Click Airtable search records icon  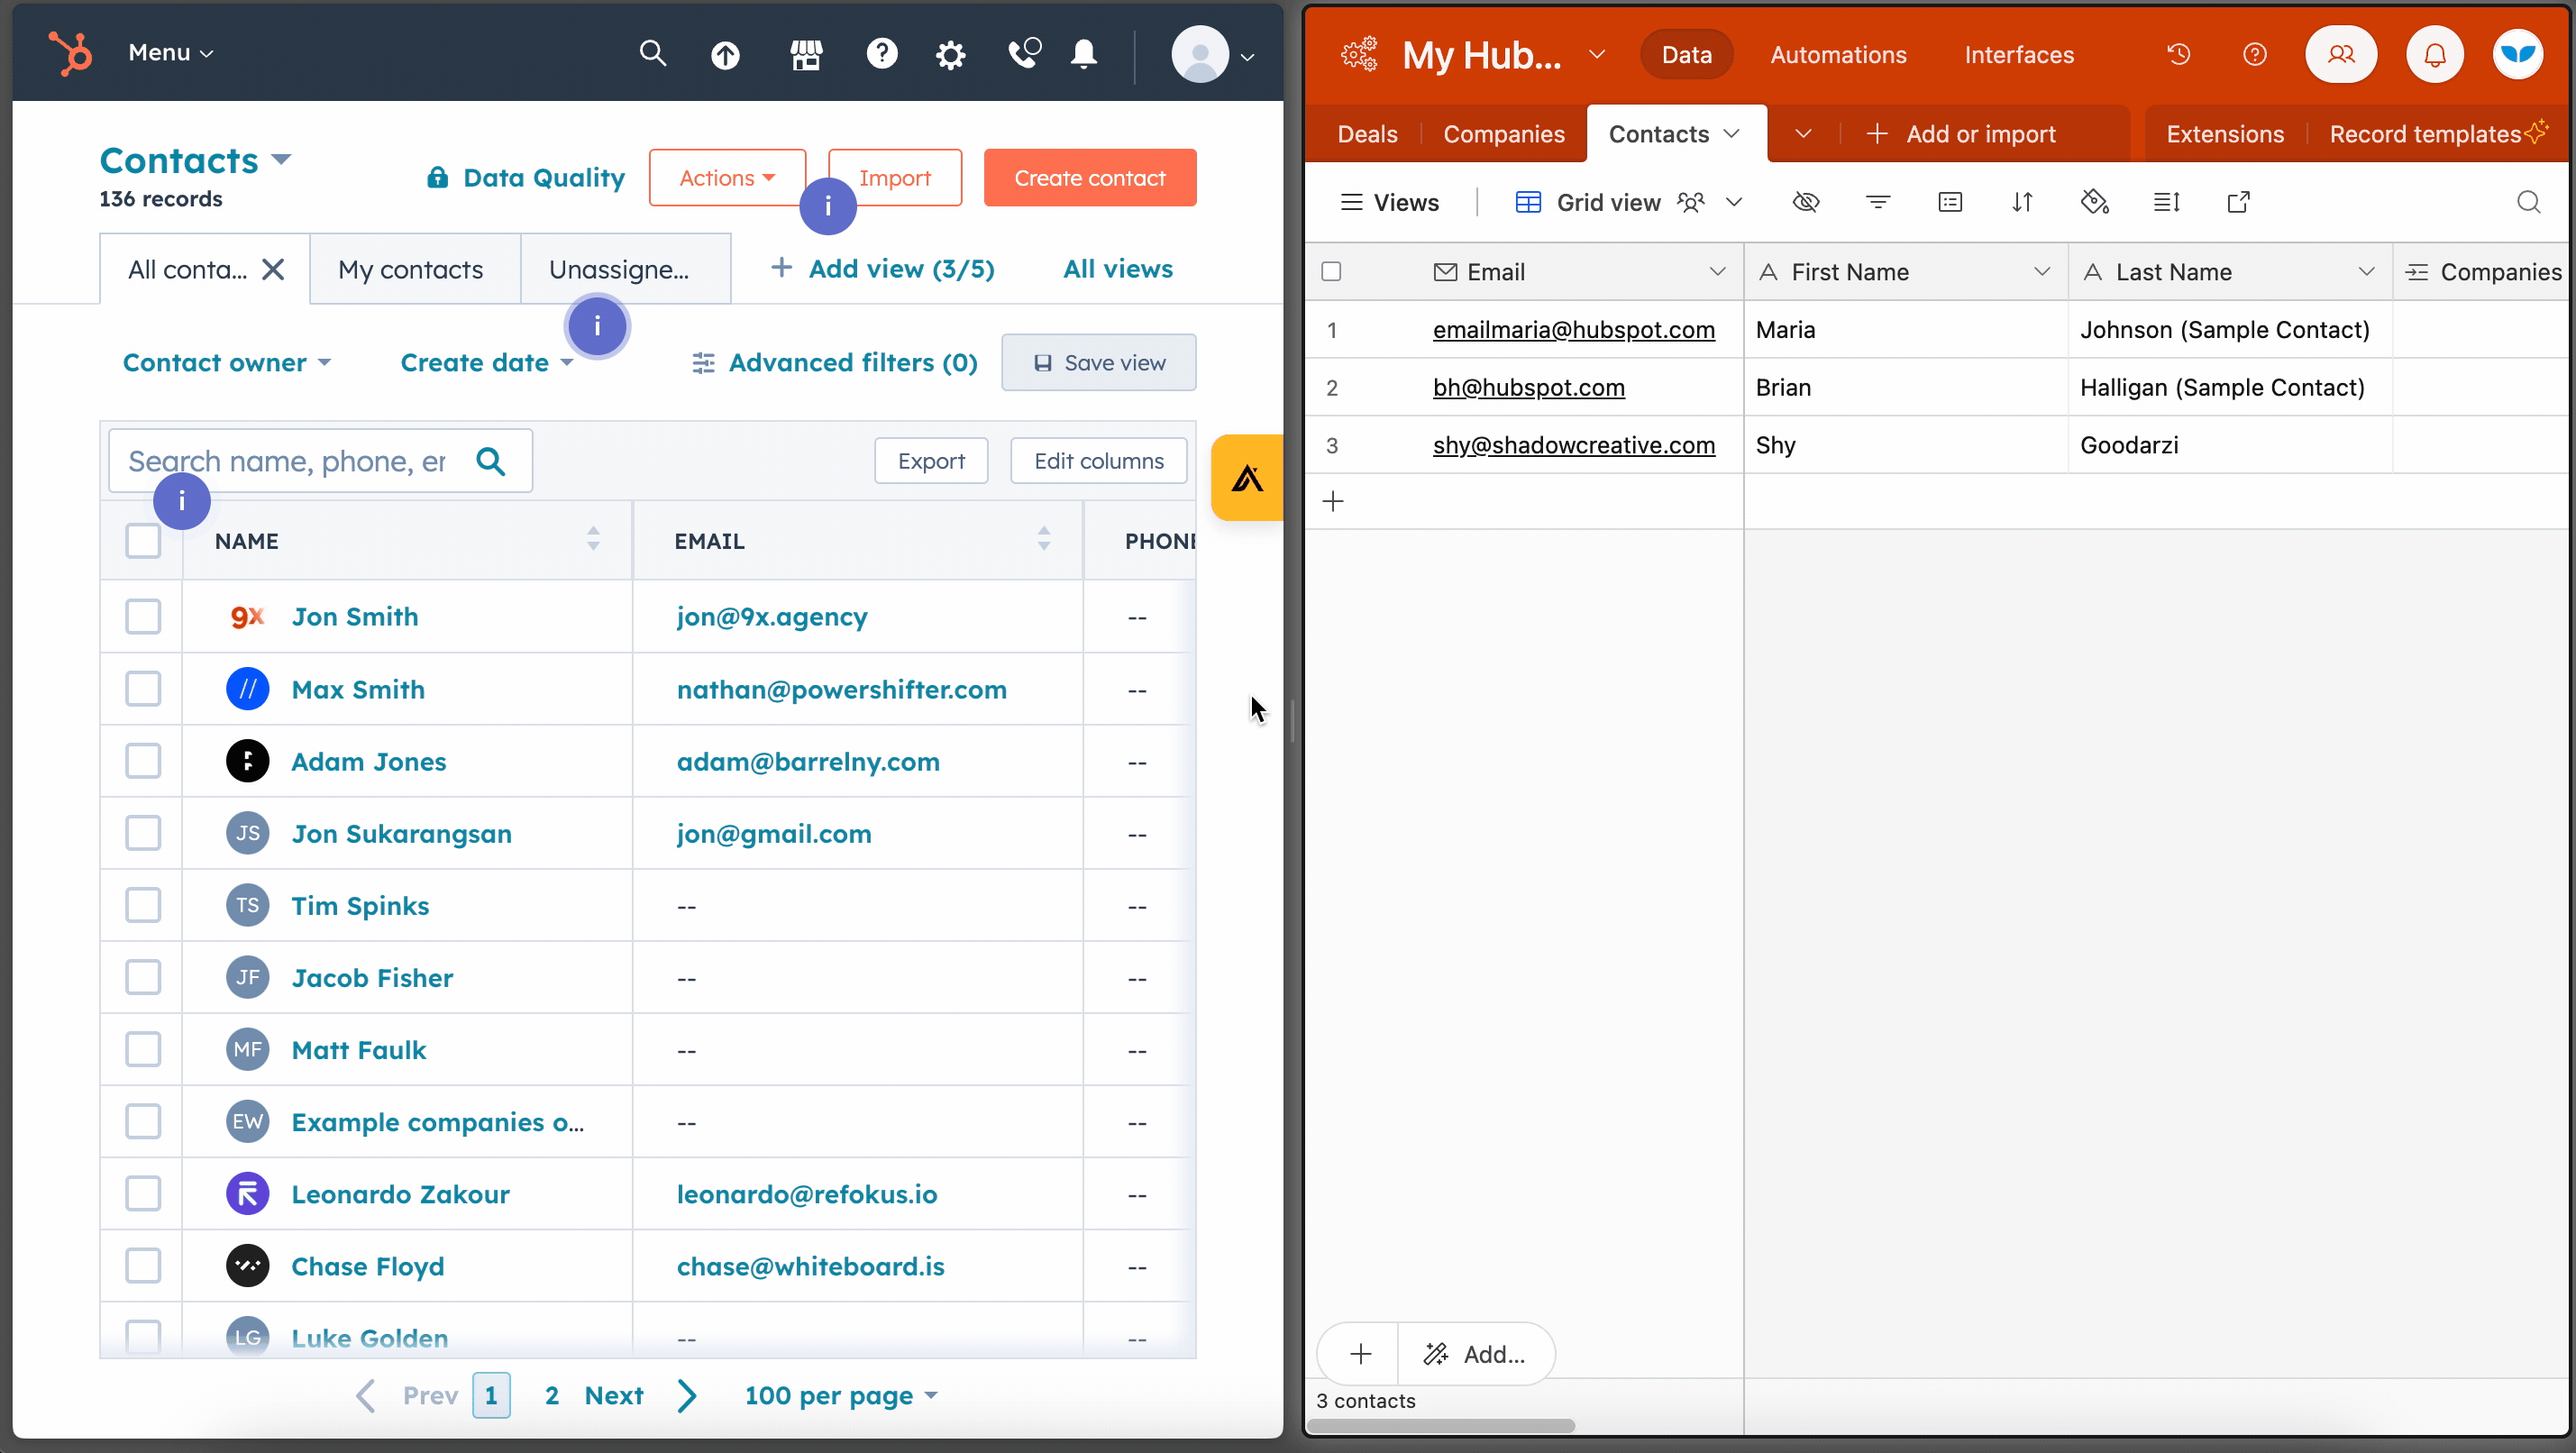(x=2528, y=202)
